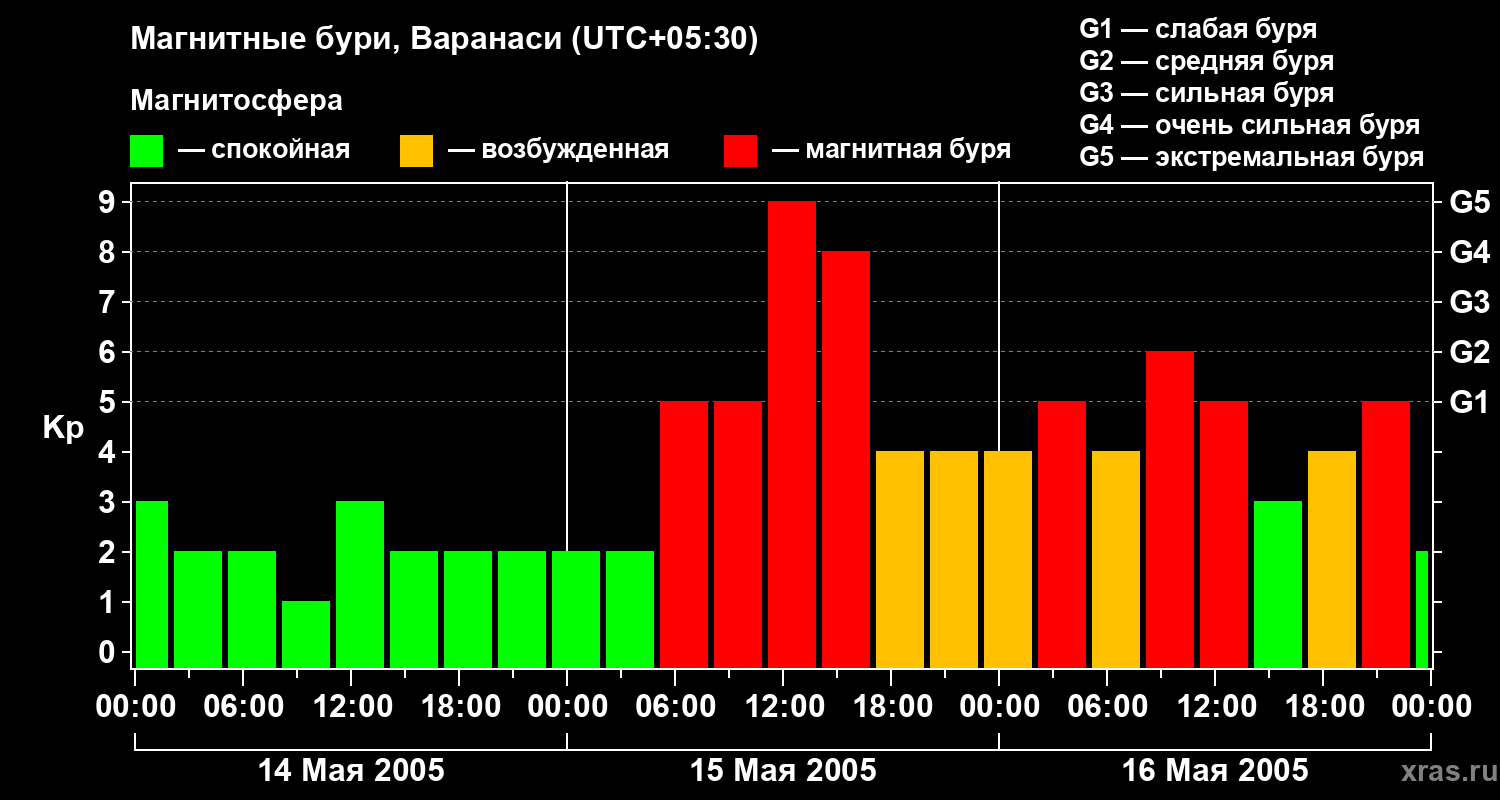Click the 'G3' label on the right axis

[x=1470, y=303]
